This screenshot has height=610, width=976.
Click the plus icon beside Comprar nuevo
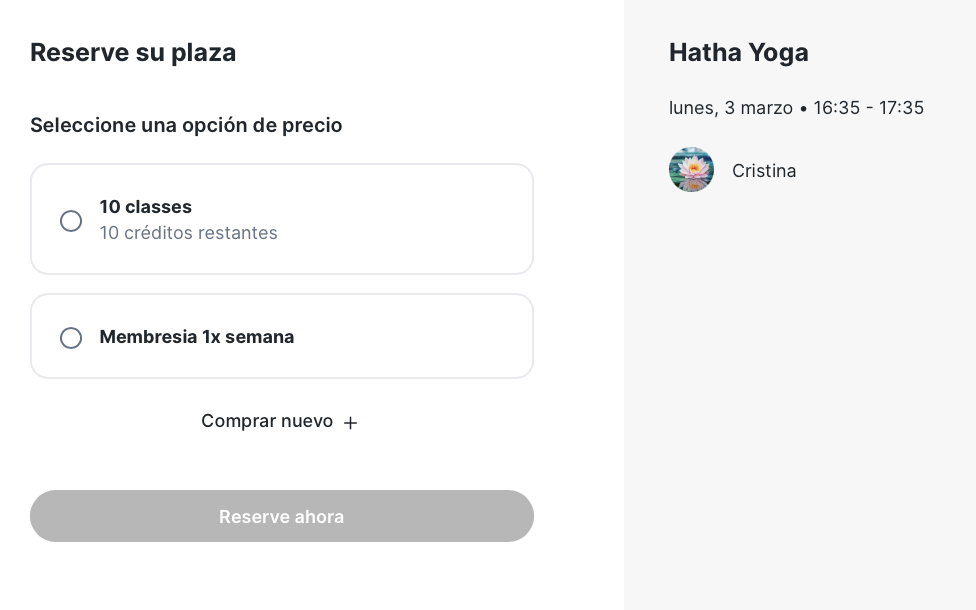pos(350,423)
